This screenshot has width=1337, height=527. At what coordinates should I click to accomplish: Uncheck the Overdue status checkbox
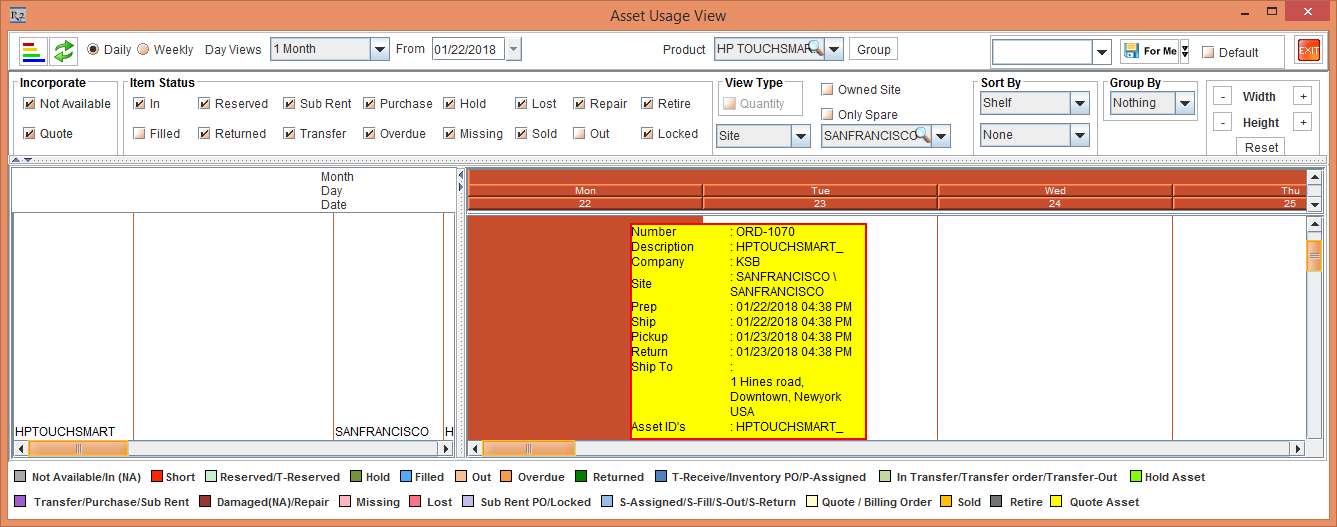coord(370,133)
